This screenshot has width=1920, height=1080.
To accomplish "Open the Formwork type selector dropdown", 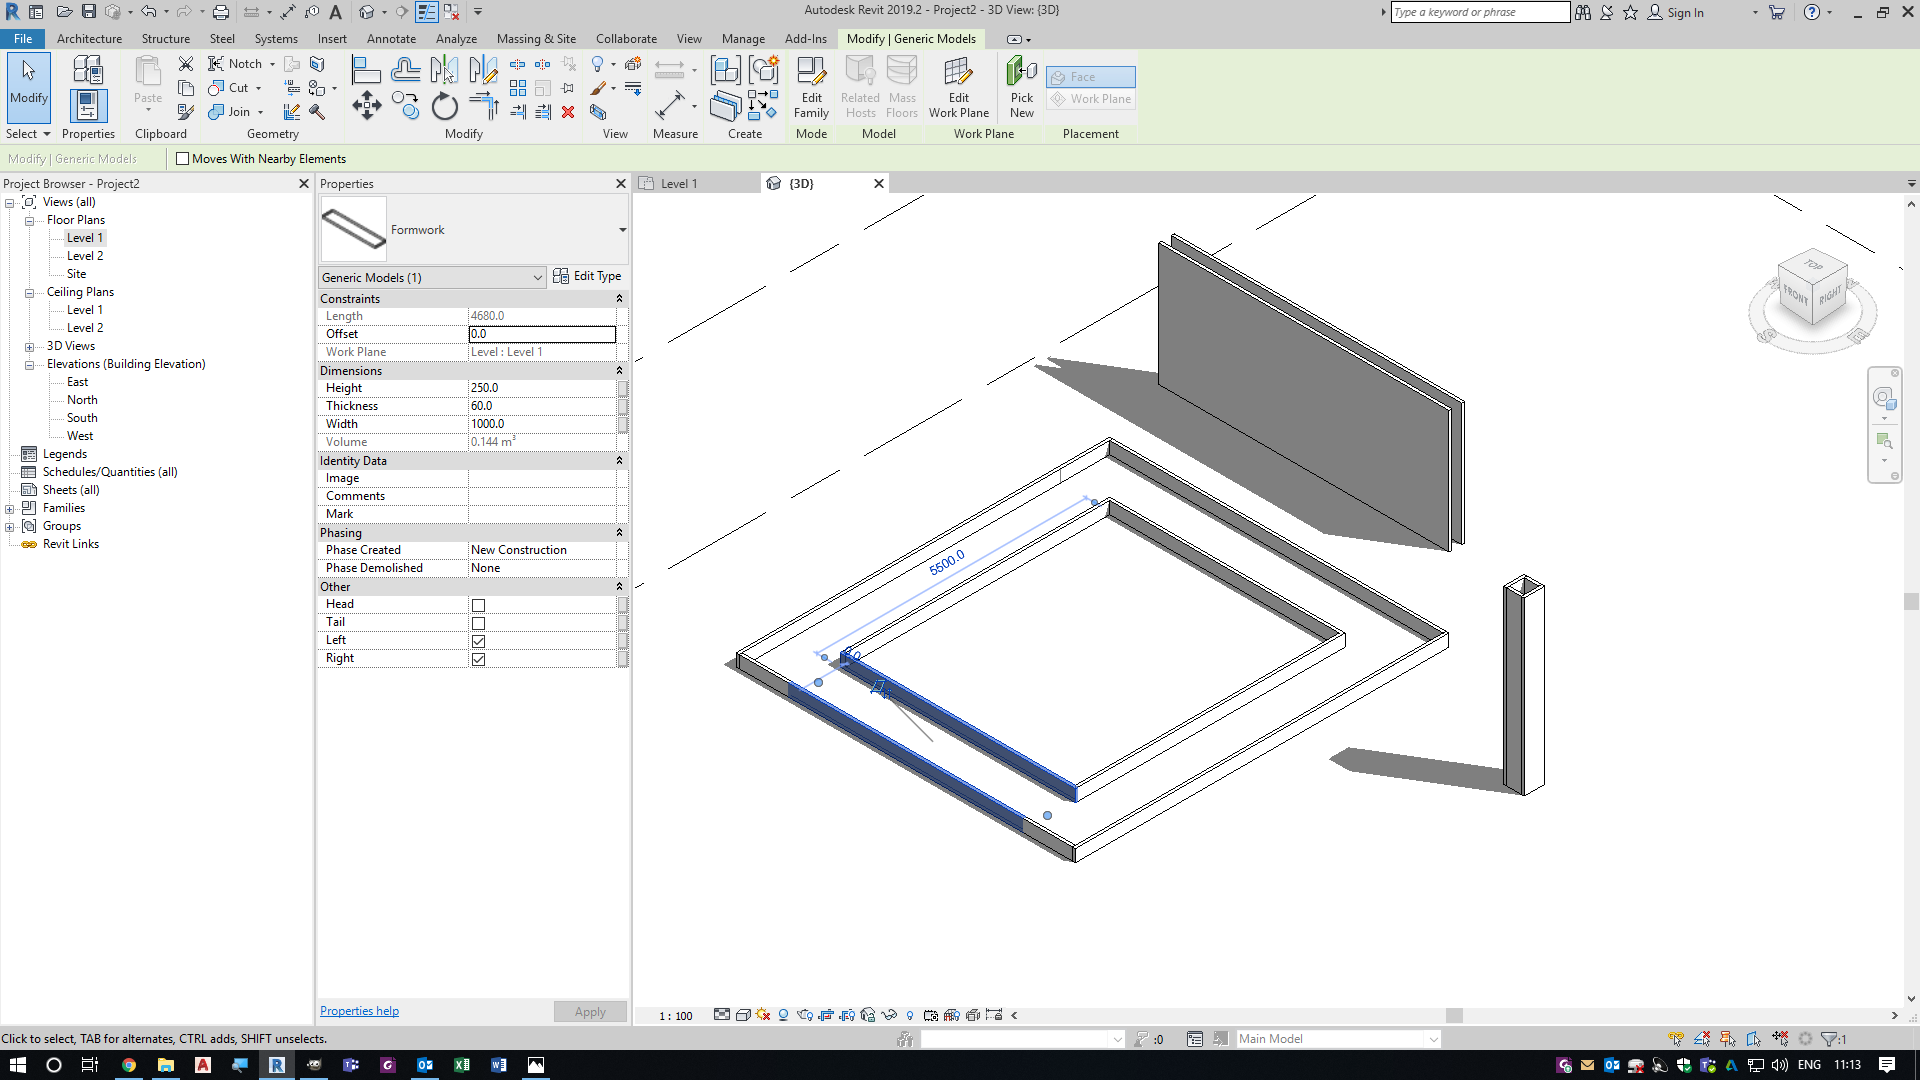I will pos(622,230).
